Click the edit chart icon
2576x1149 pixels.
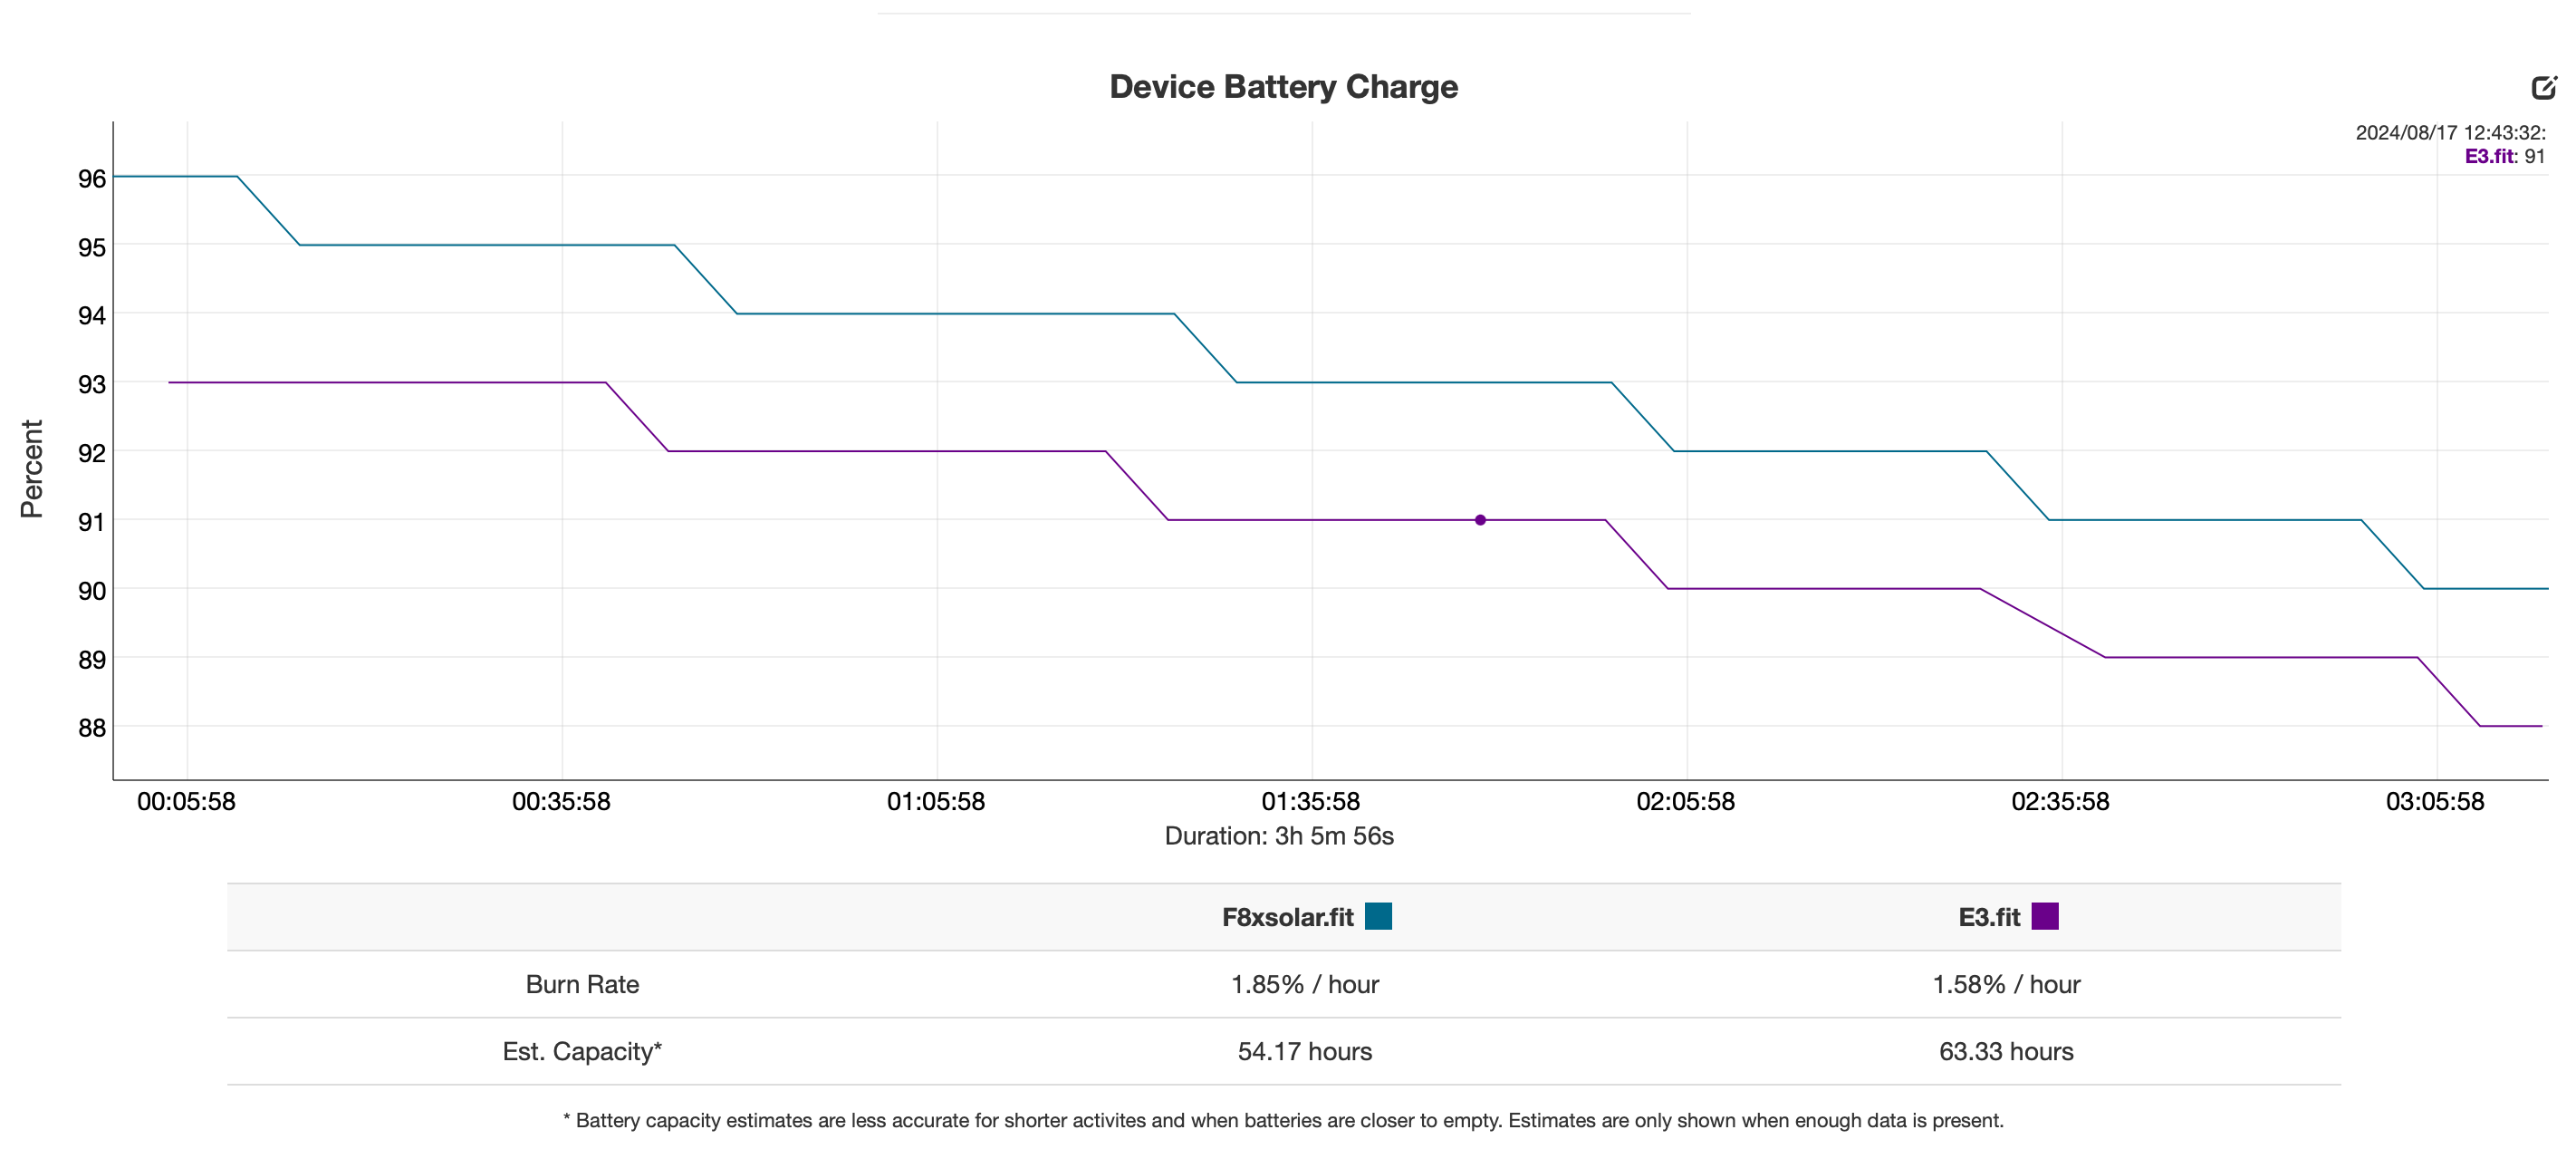click(x=2543, y=88)
